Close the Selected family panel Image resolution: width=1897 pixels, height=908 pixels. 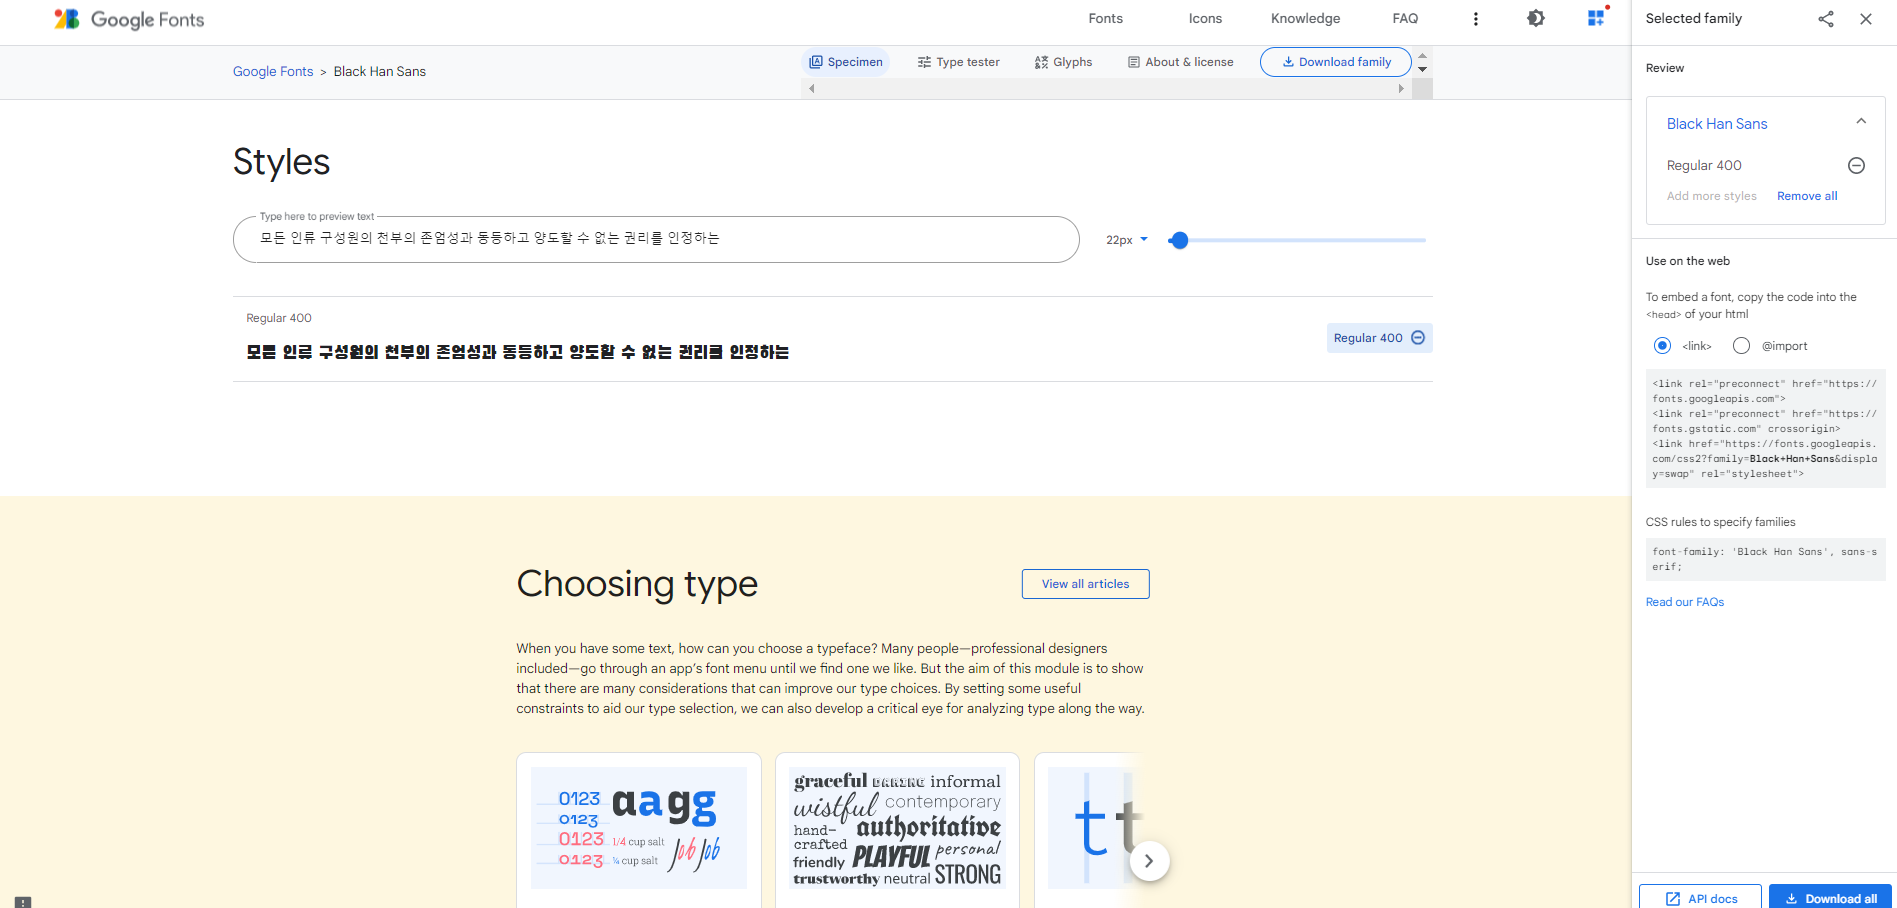[1866, 19]
